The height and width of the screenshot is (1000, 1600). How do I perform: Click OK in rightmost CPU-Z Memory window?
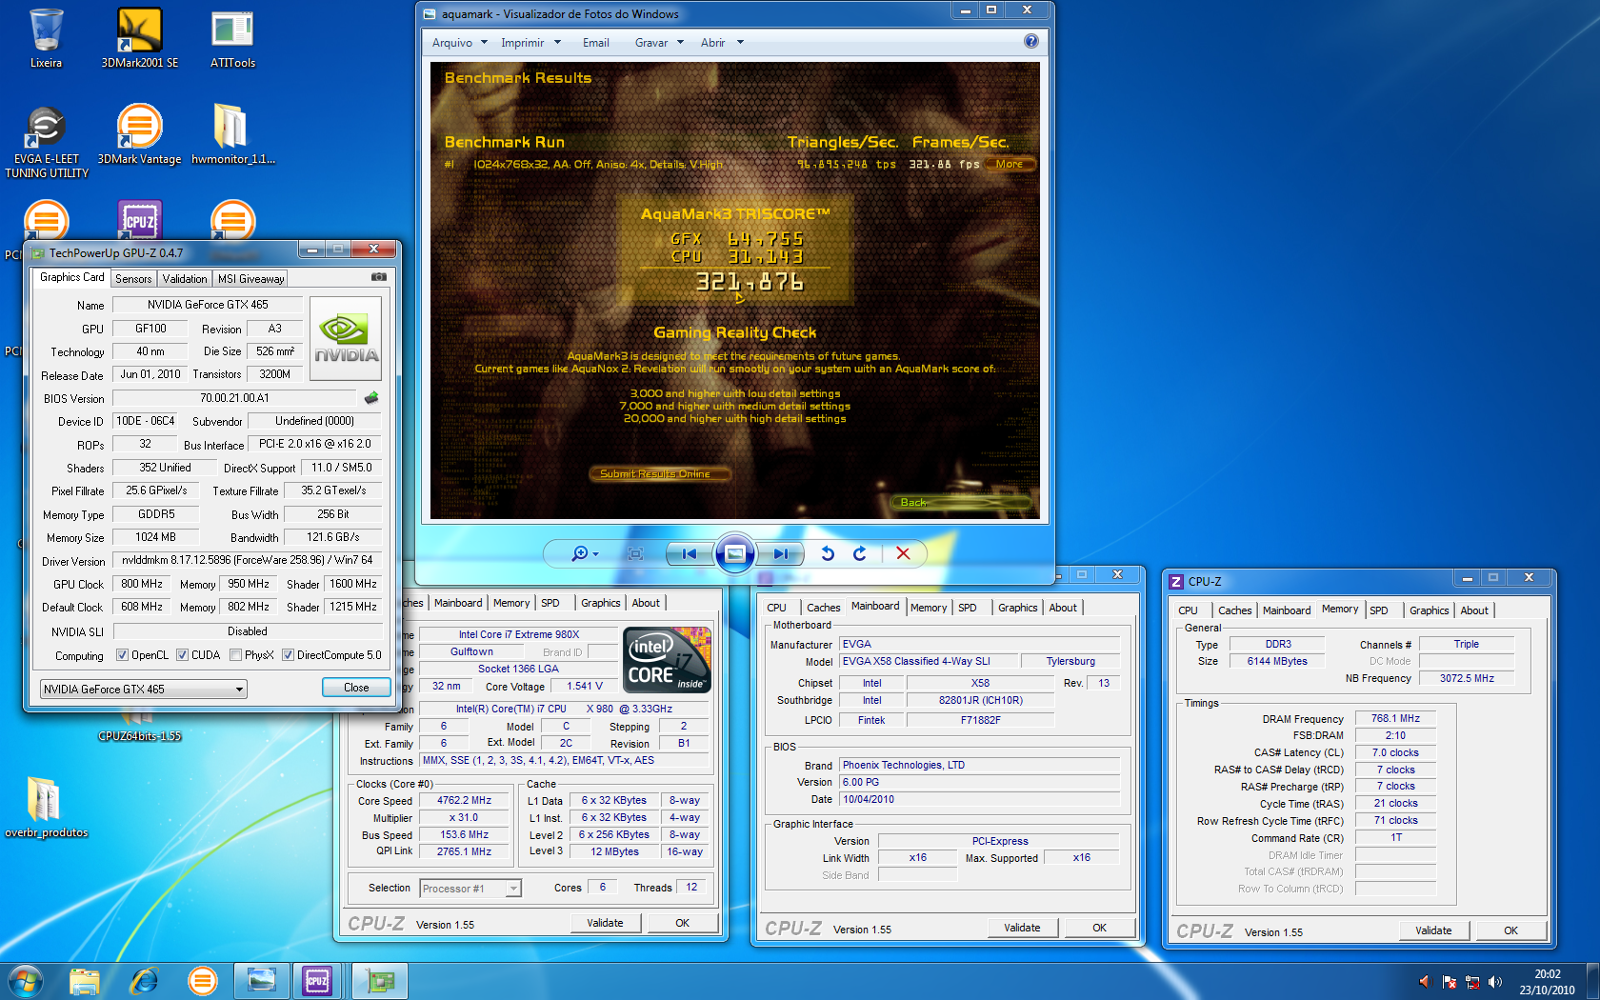tap(1510, 930)
